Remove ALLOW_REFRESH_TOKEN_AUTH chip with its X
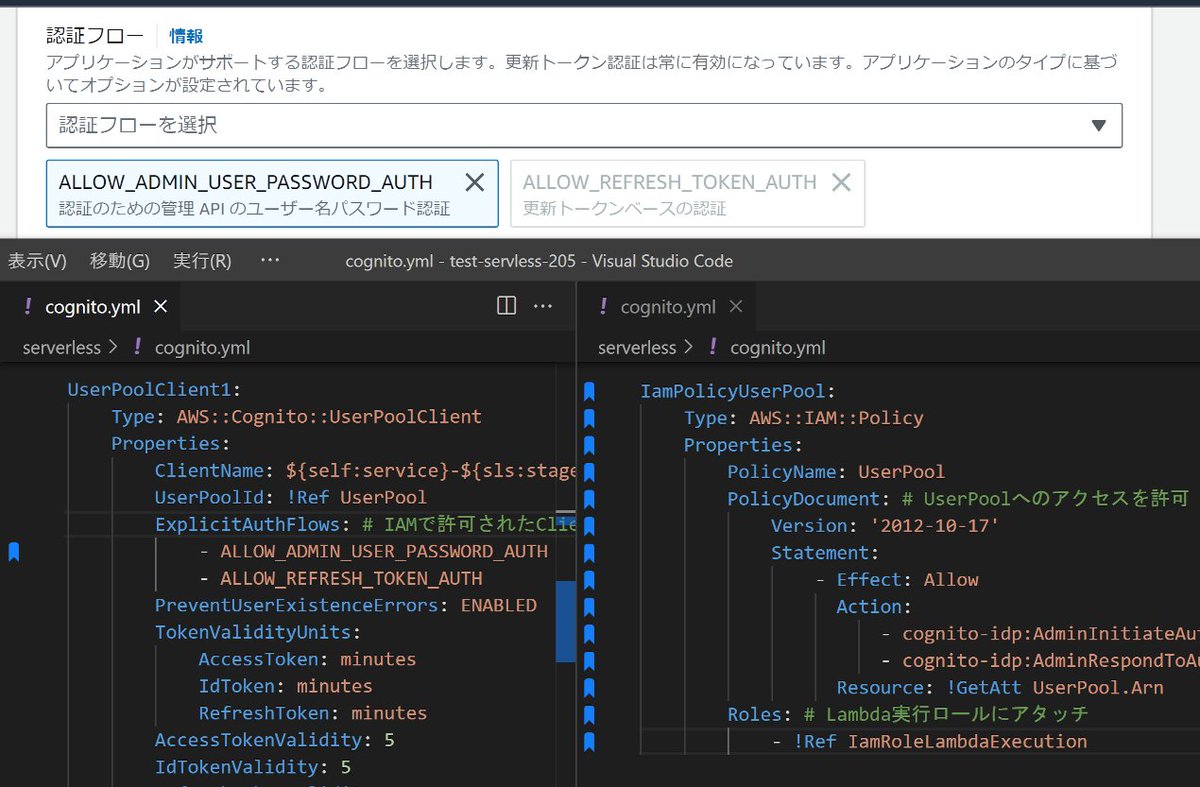 point(841,182)
